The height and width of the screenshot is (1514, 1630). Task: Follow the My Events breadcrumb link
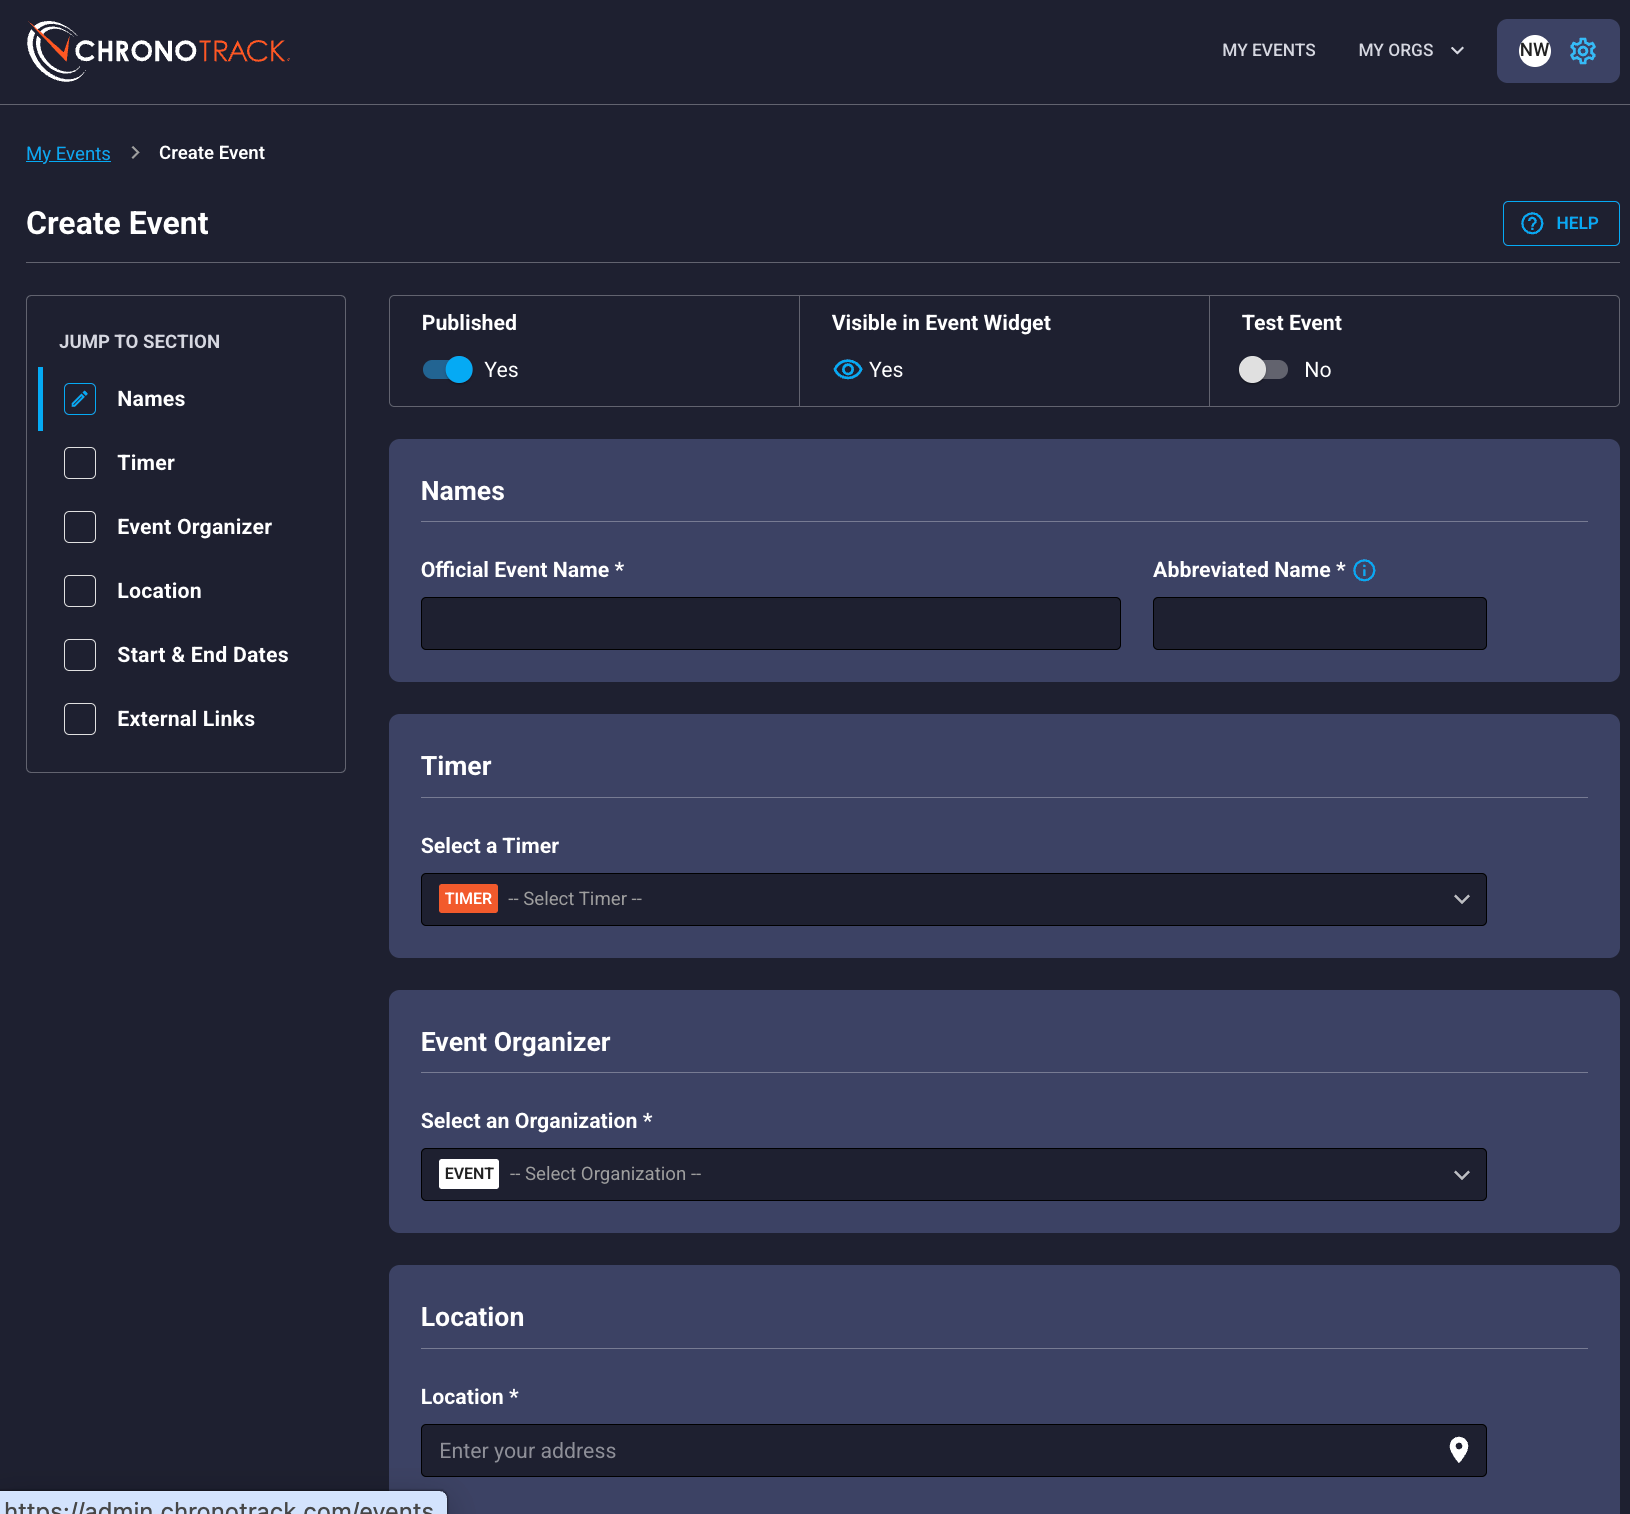click(68, 154)
